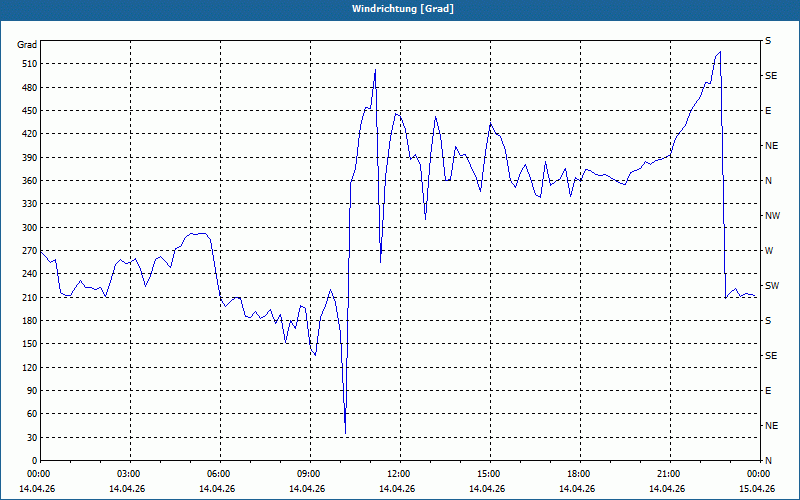This screenshot has width=800, height=500.
Task: Select the Grad unit label on the left axis
Action: click(27, 45)
